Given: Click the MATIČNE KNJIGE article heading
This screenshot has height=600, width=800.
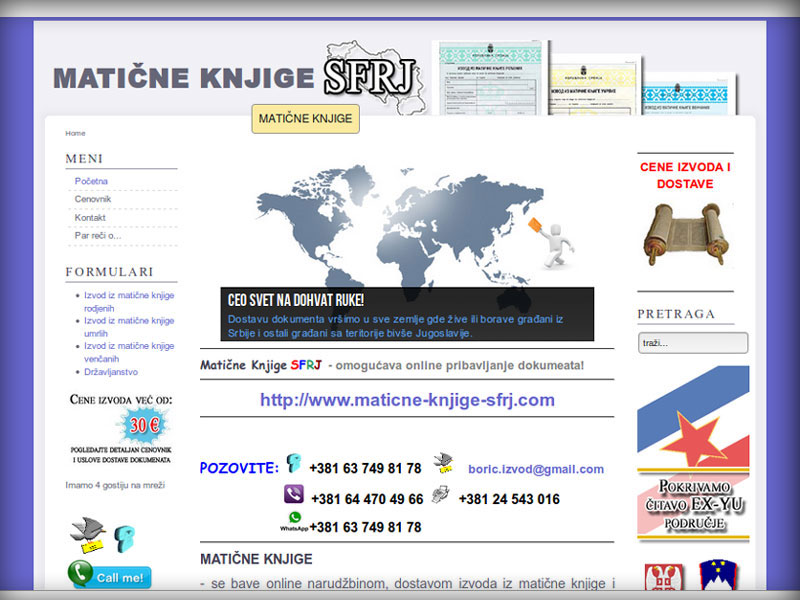Looking at the screenshot, I should coord(256,559).
